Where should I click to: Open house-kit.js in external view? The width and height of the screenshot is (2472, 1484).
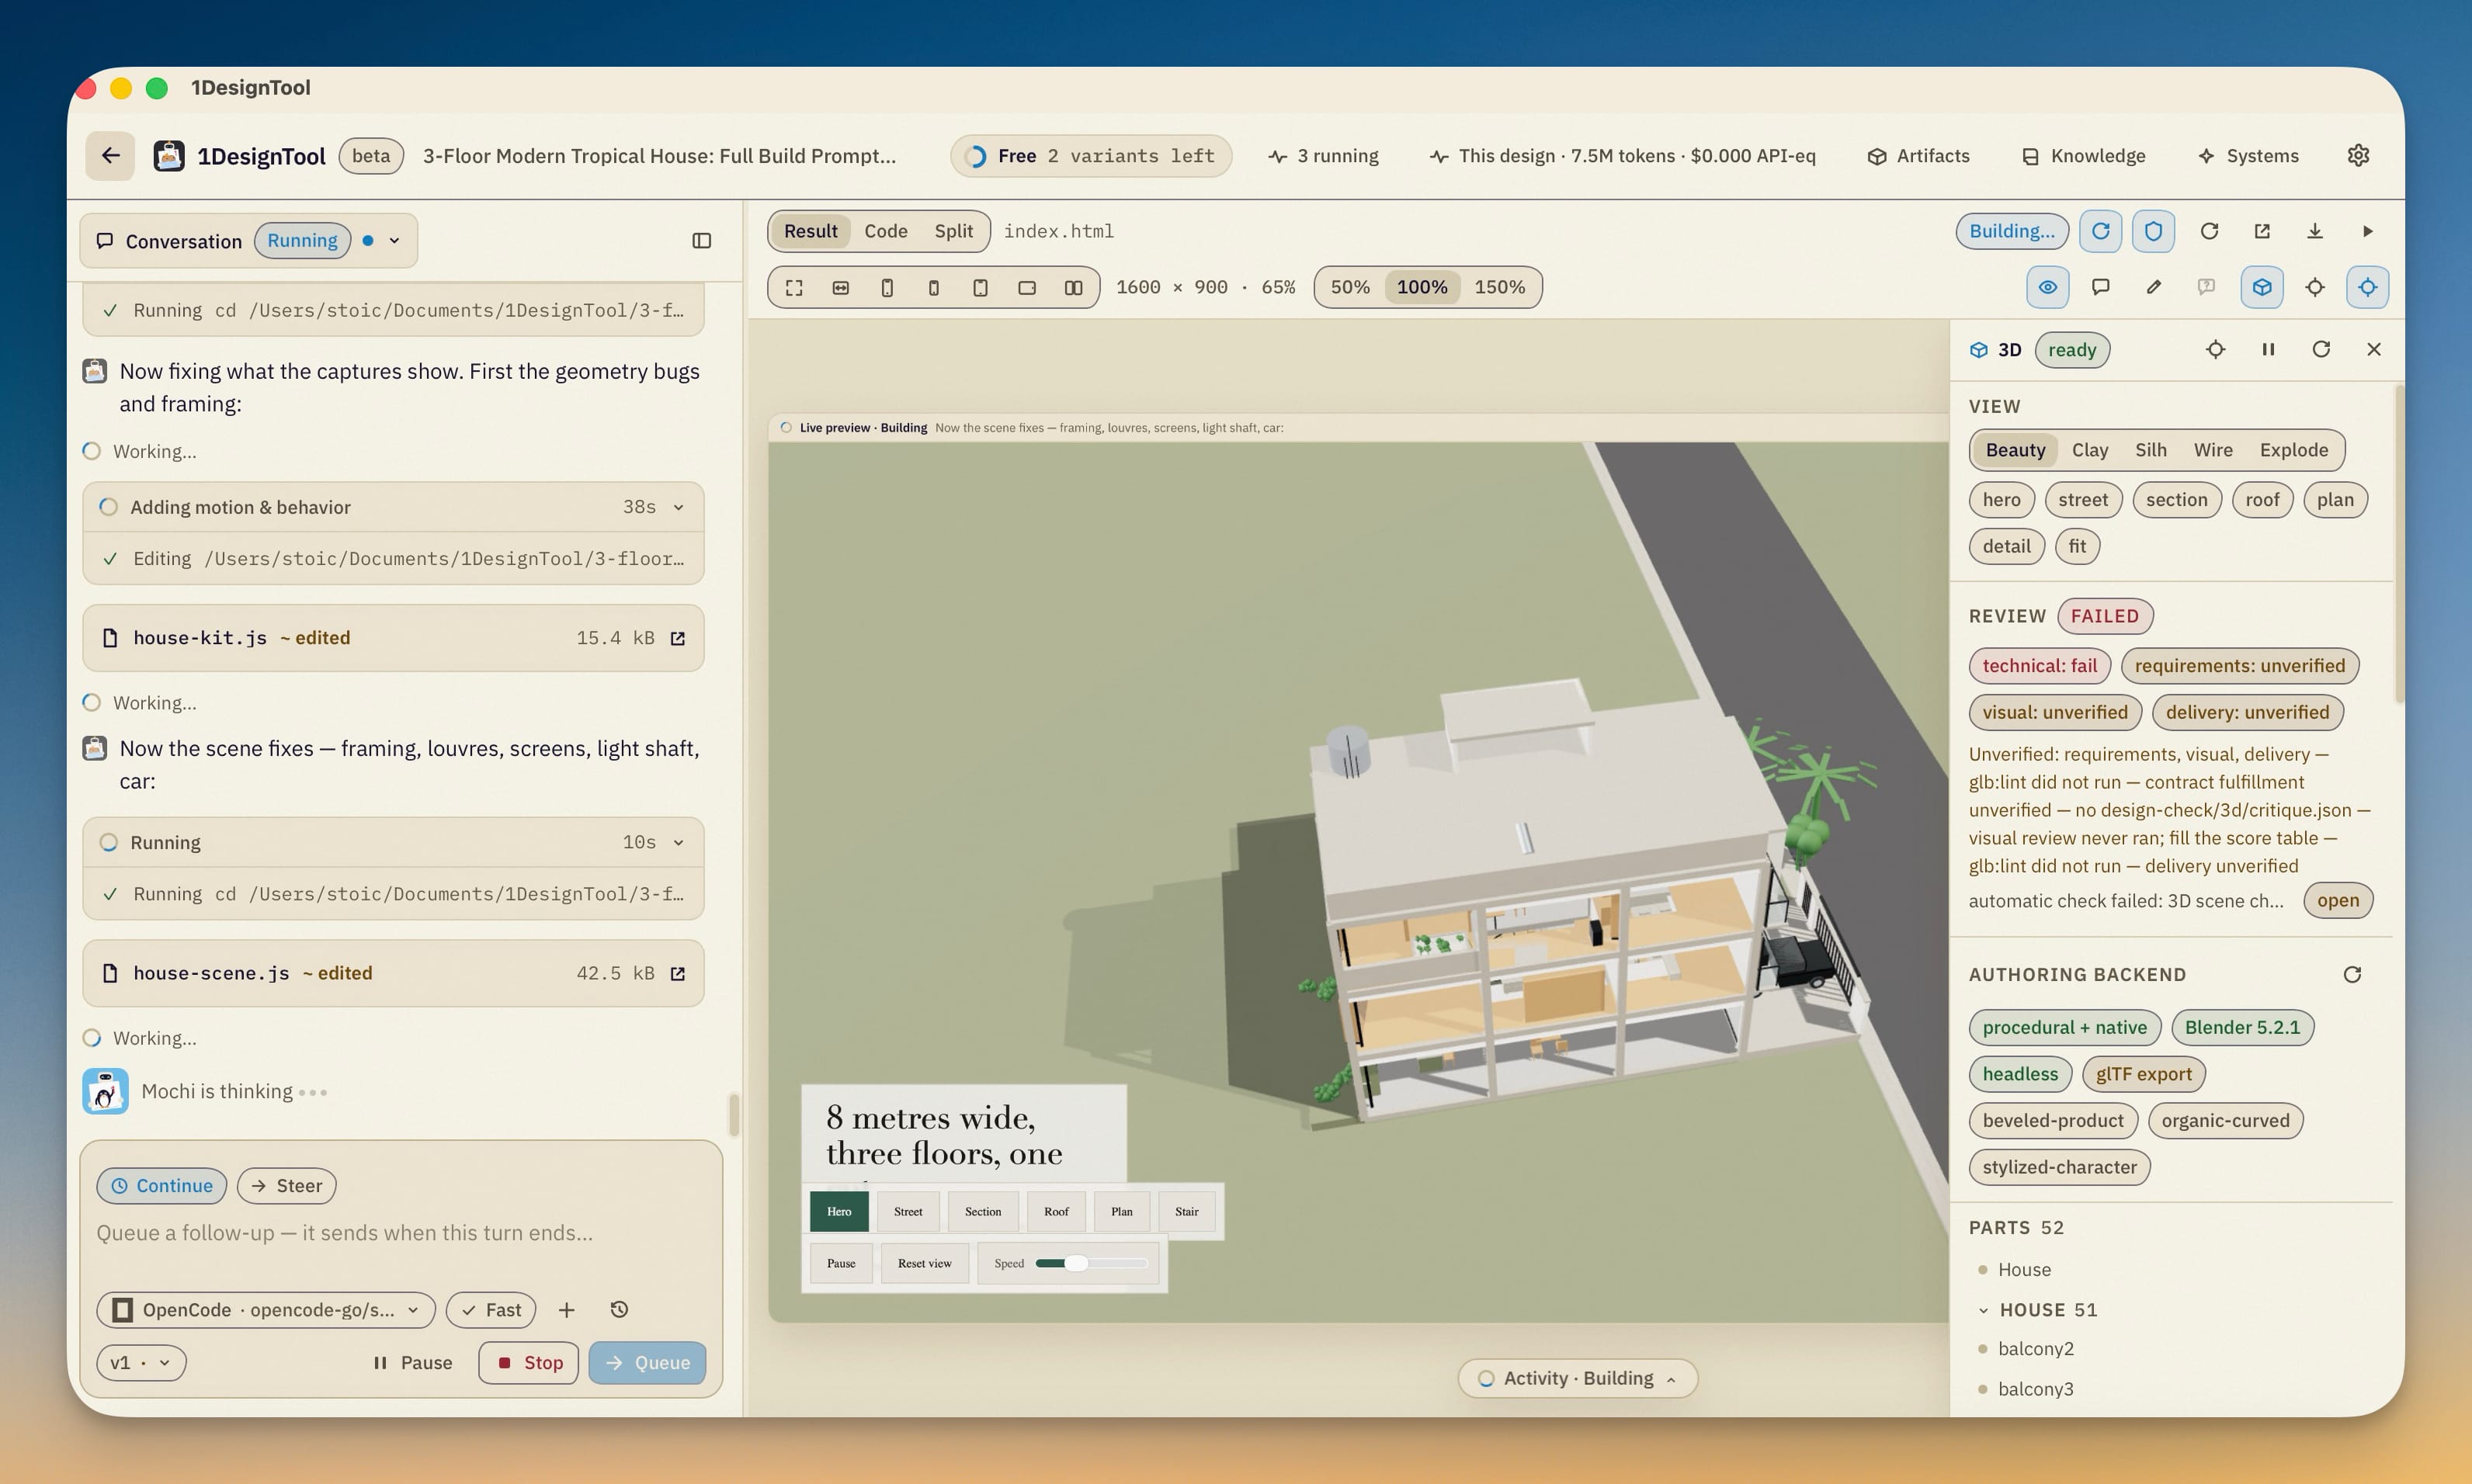pyautogui.click(x=678, y=638)
